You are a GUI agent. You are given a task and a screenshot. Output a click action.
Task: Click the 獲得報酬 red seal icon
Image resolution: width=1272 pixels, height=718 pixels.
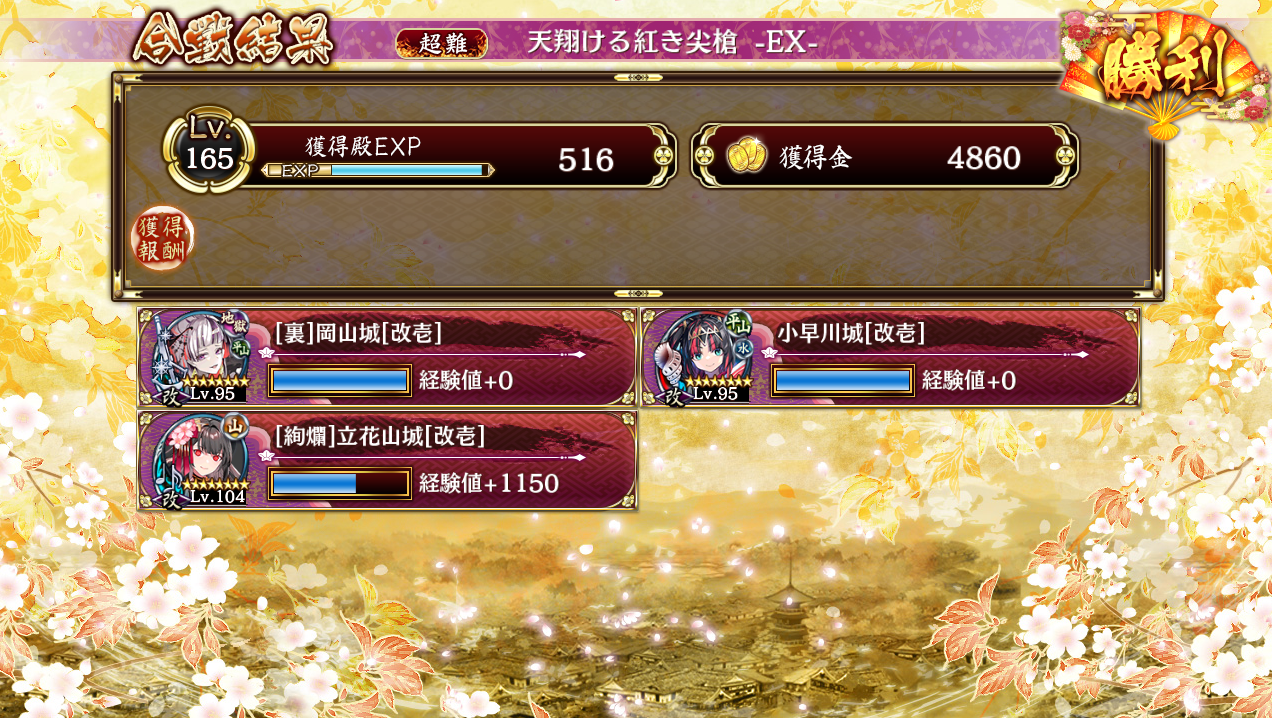click(x=163, y=239)
